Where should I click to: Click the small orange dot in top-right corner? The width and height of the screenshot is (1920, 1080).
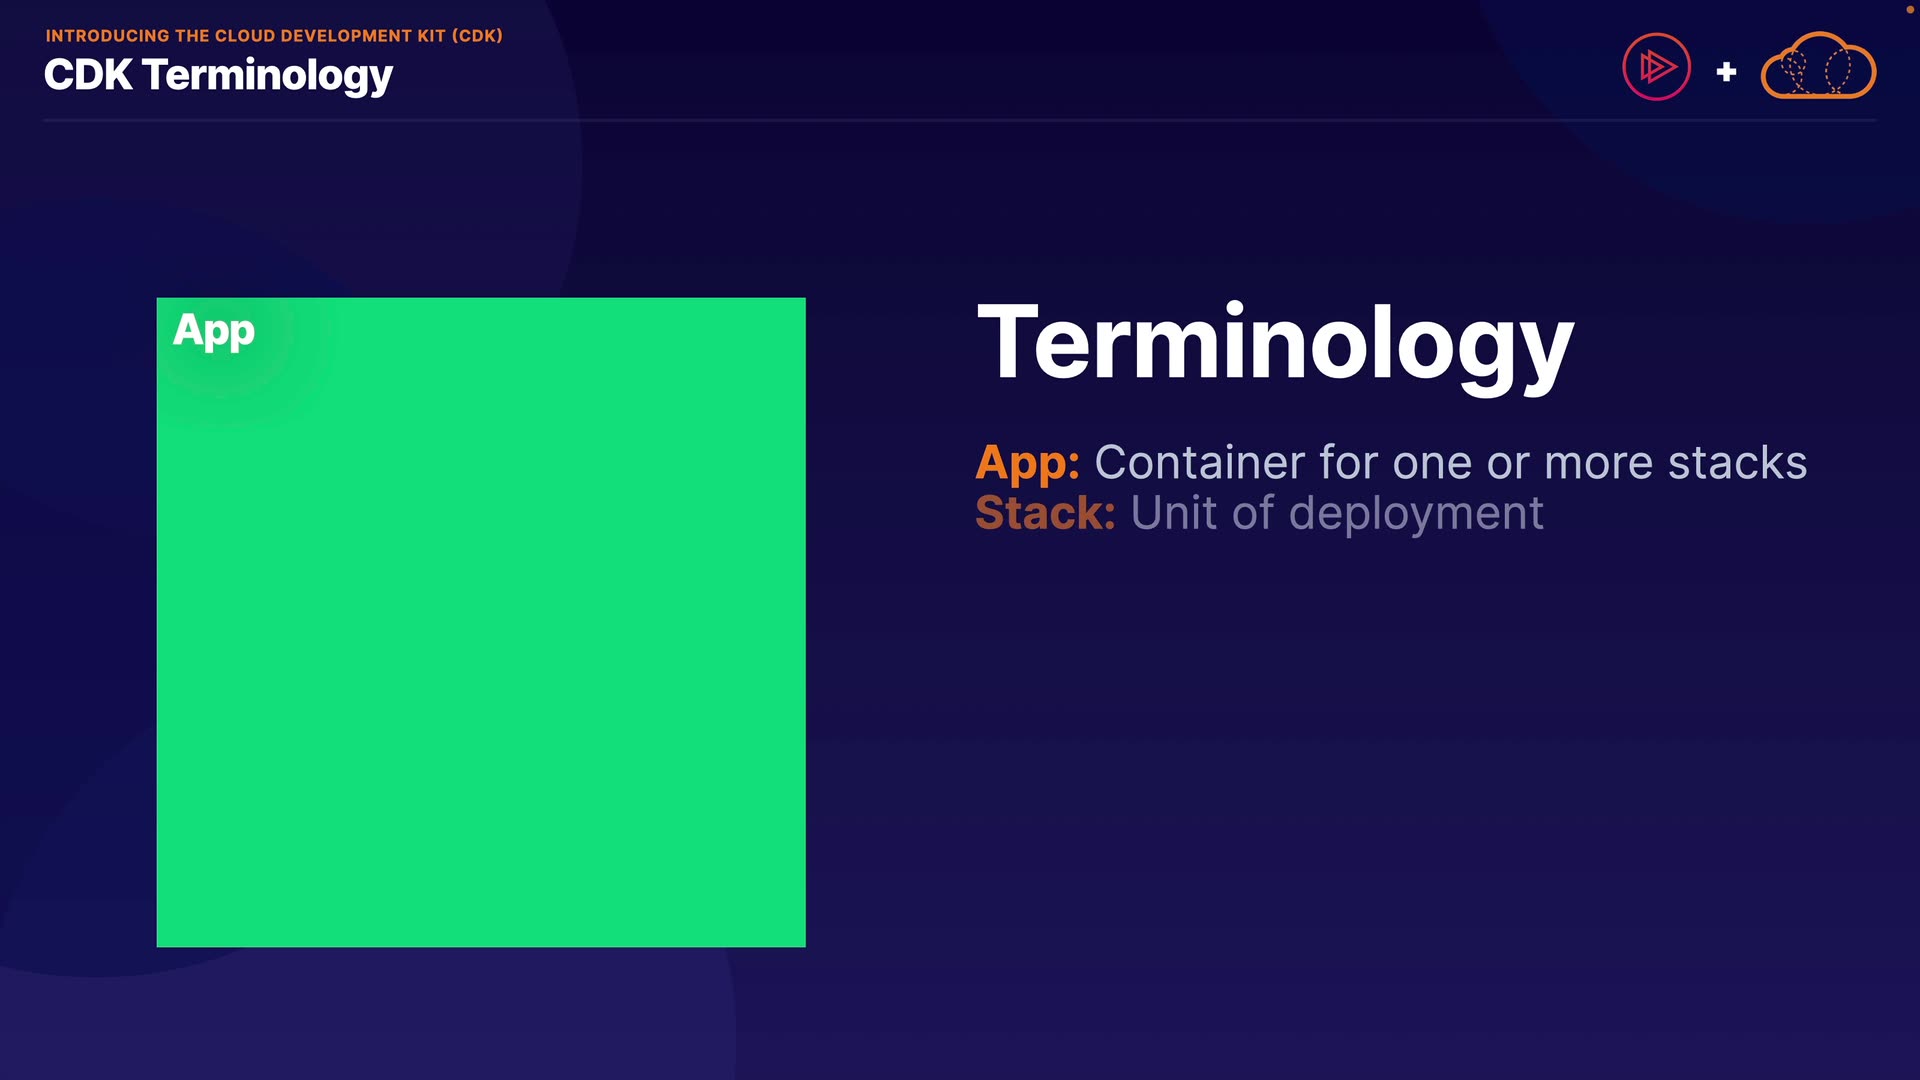[x=1909, y=9]
